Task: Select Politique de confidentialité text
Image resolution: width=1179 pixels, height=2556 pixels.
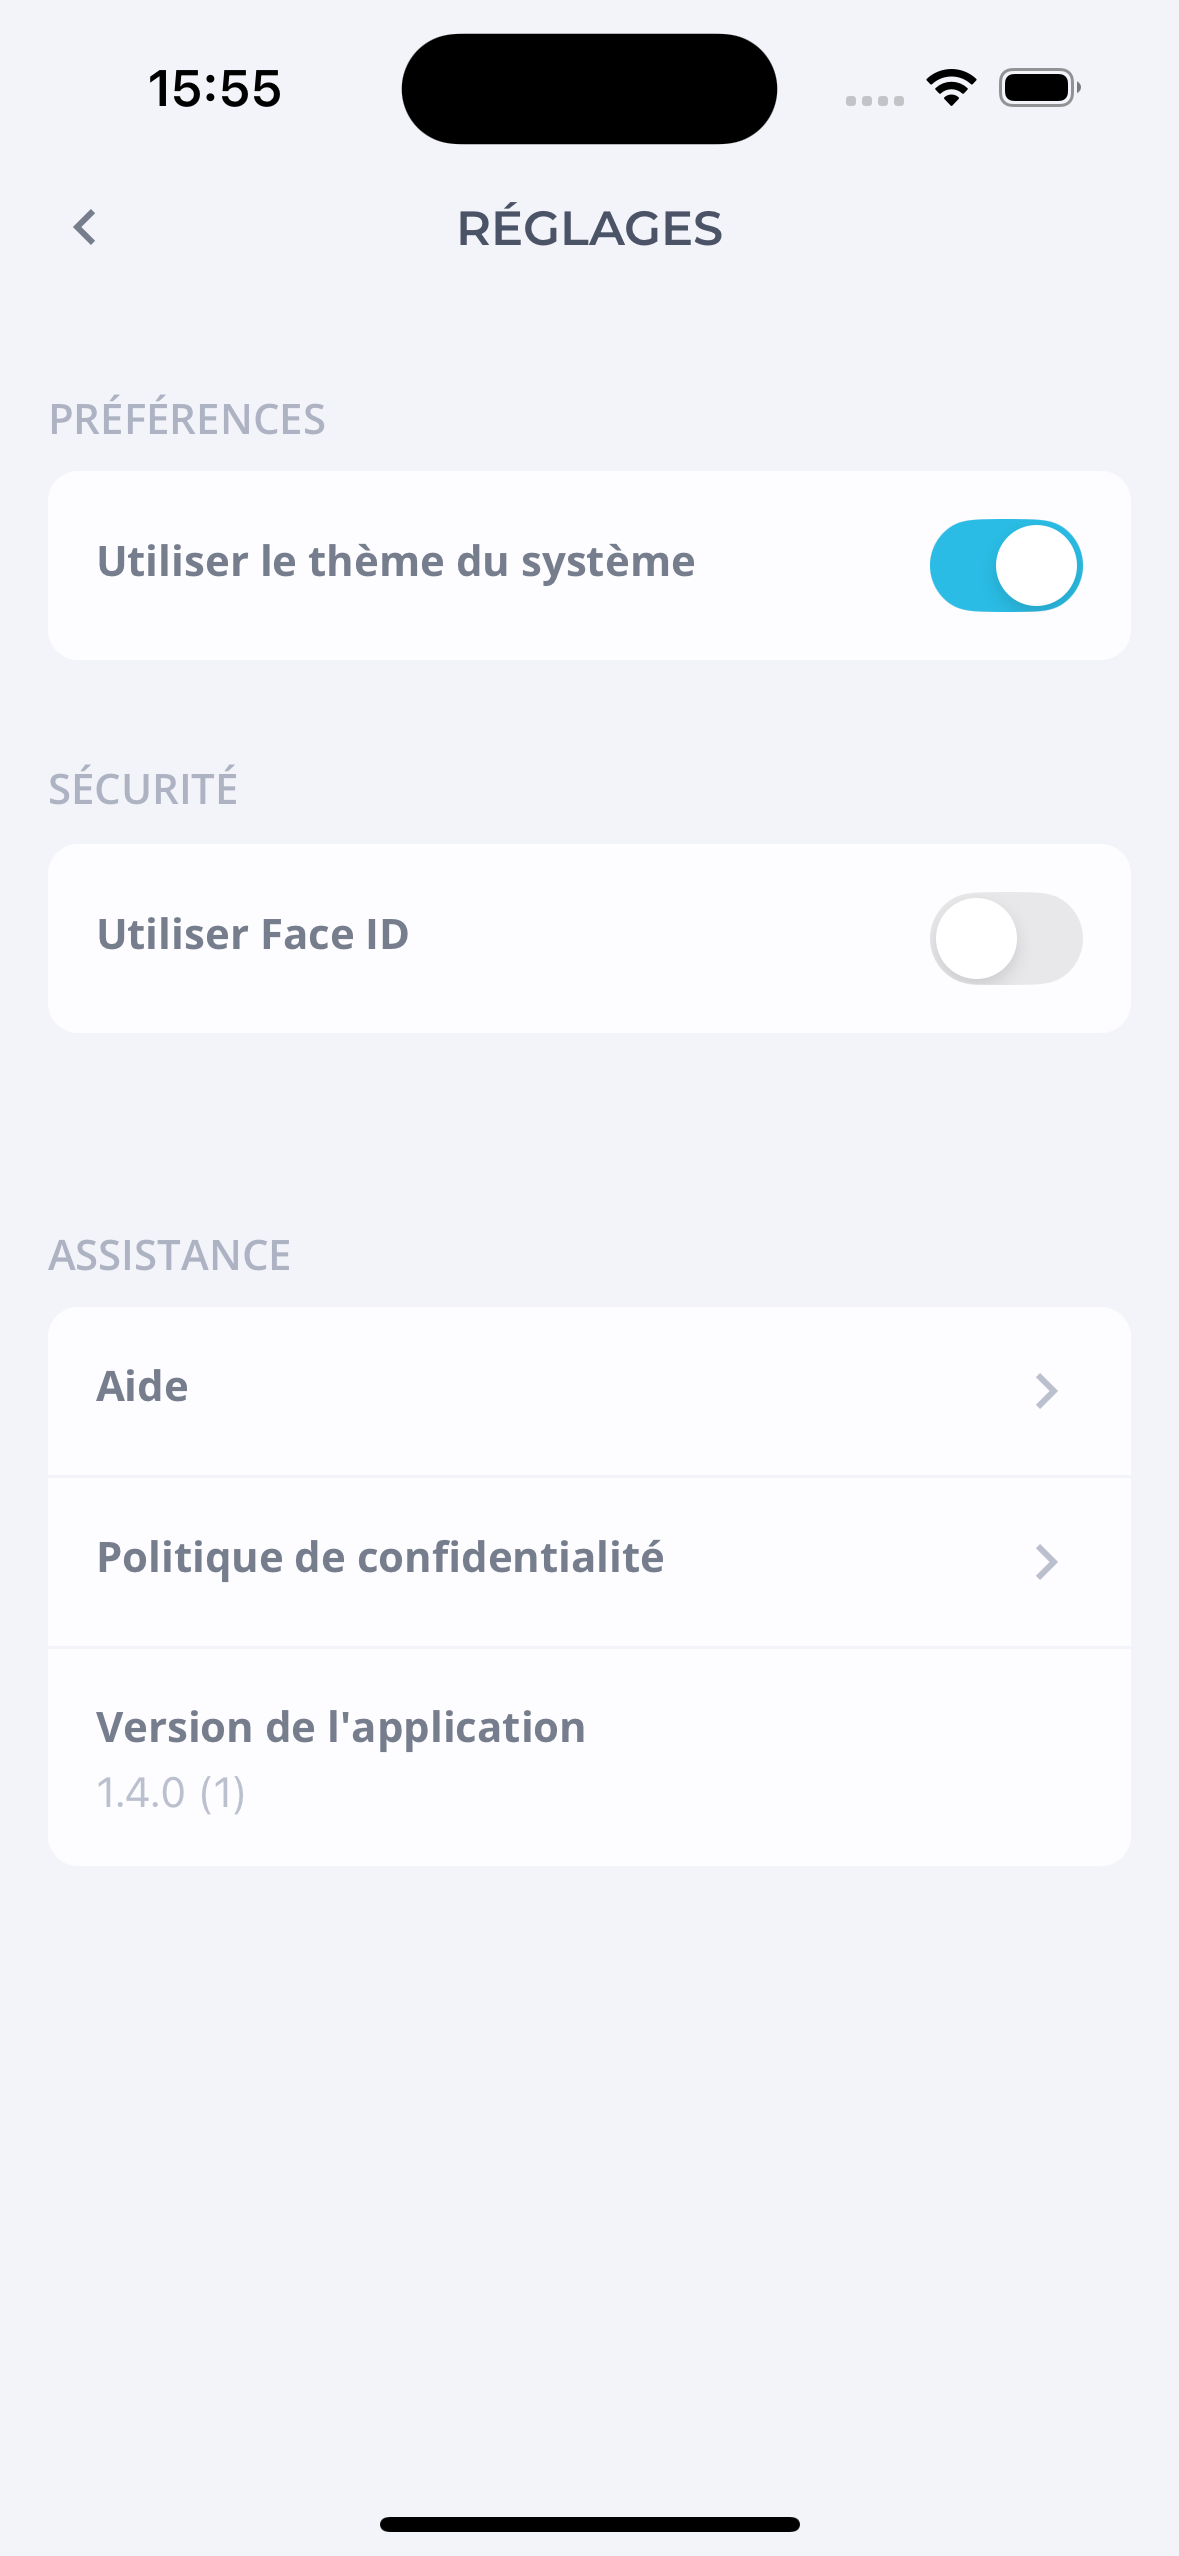Action: (x=380, y=1558)
